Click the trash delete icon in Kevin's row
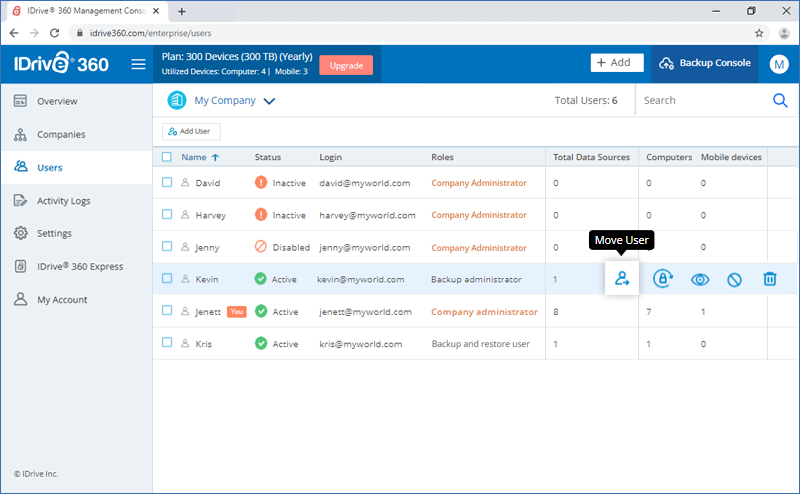 tap(770, 279)
